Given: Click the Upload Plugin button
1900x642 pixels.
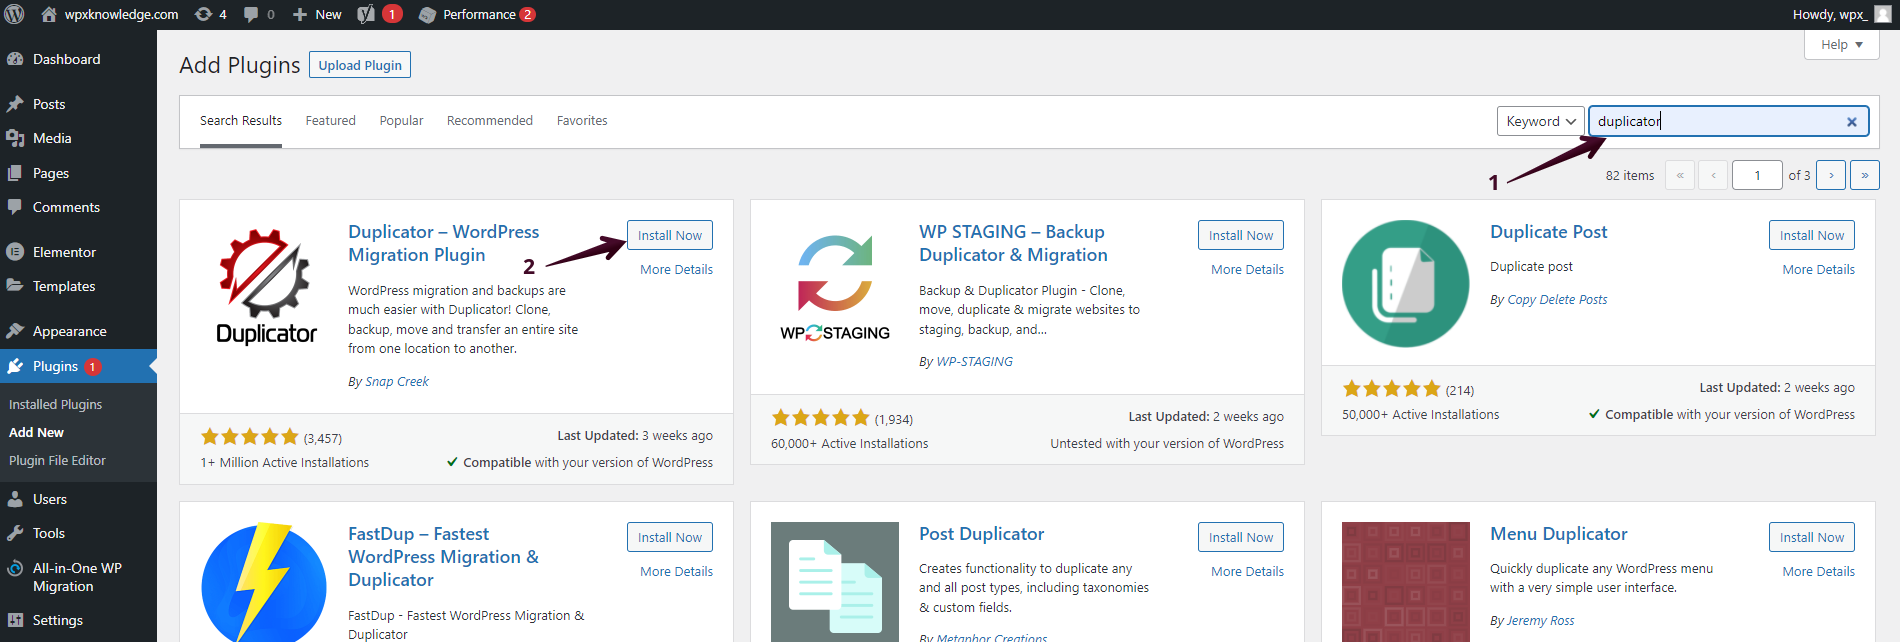Looking at the screenshot, I should (x=360, y=65).
